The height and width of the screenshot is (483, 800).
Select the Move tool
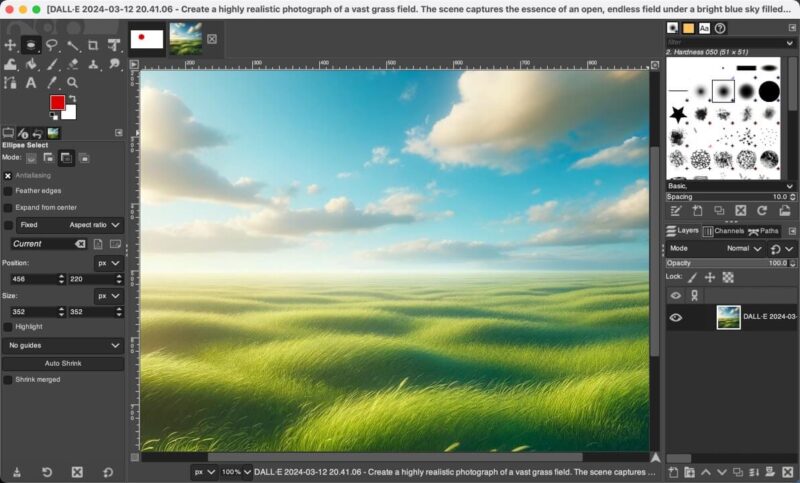click(10, 45)
